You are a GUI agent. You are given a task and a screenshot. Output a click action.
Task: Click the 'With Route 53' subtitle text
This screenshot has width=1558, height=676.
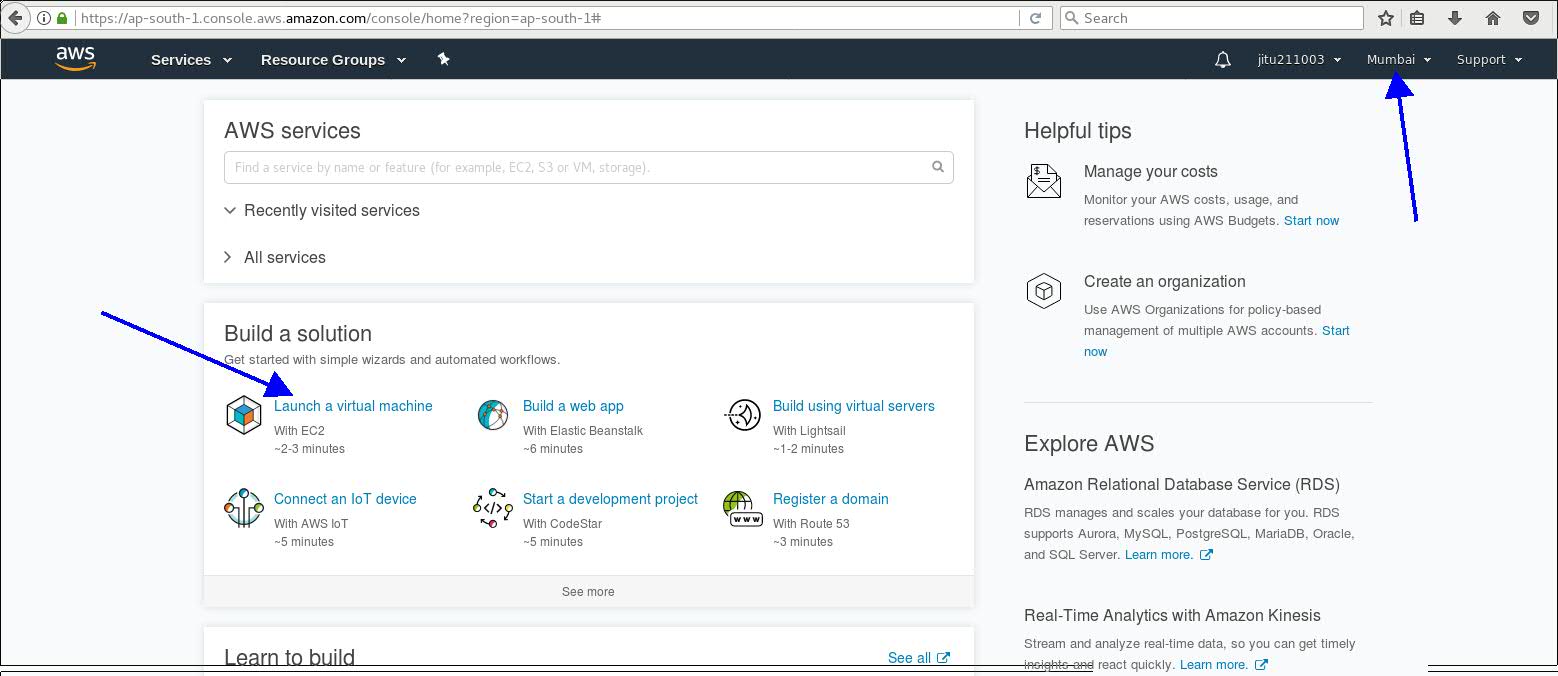pos(811,524)
